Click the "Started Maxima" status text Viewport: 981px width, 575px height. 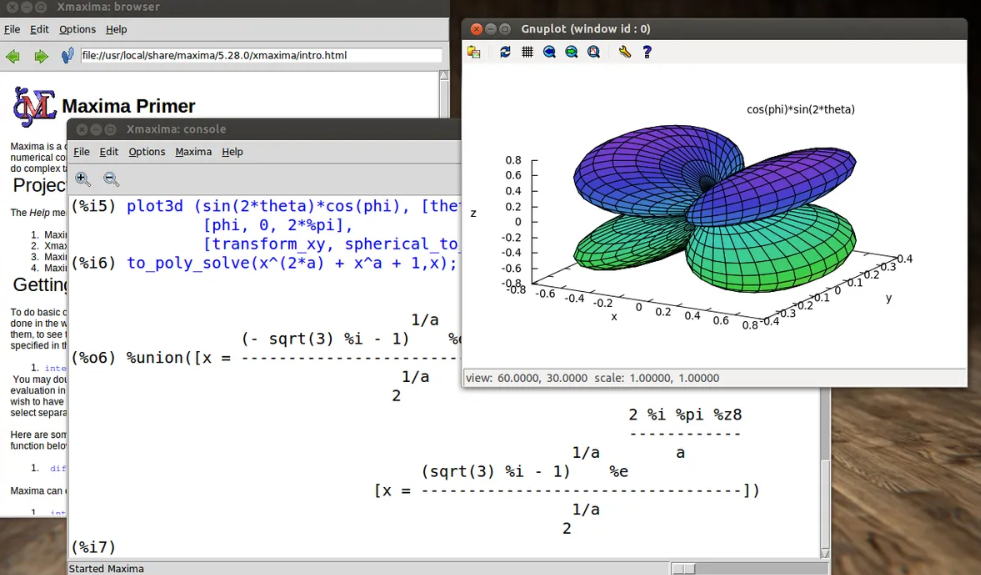click(106, 569)
